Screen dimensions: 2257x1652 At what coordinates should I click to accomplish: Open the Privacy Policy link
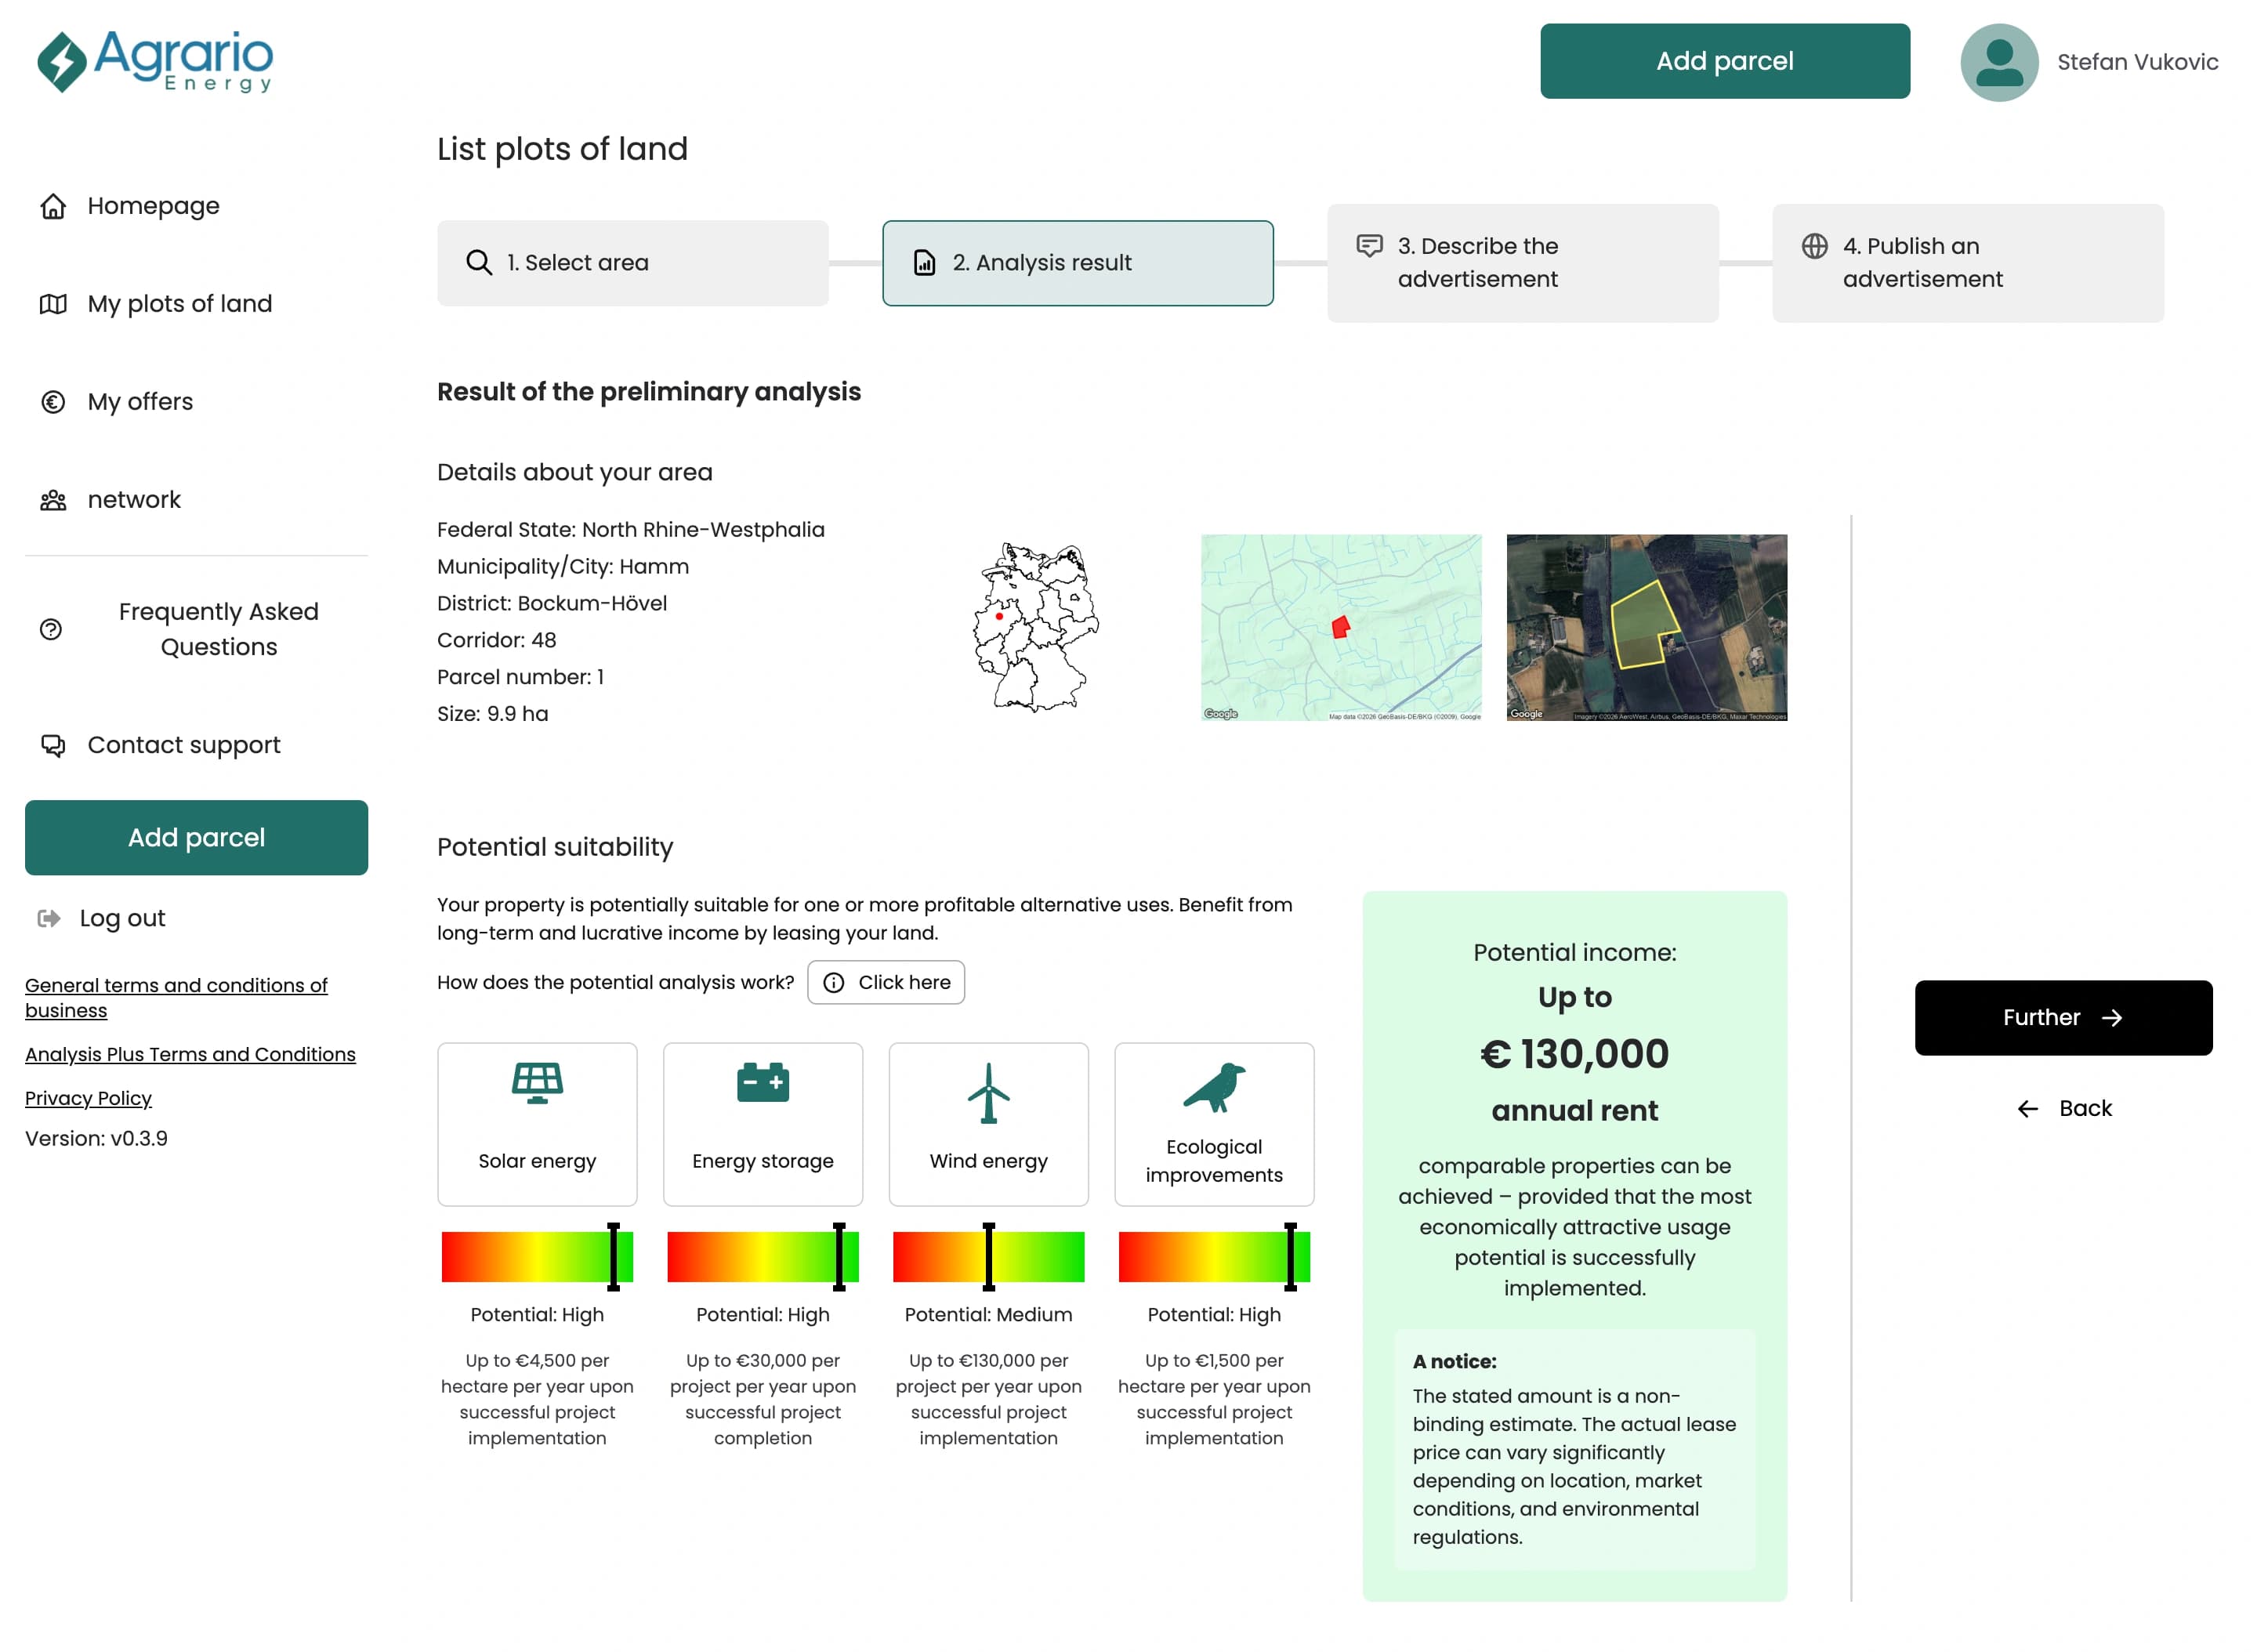click(88, 1098)
